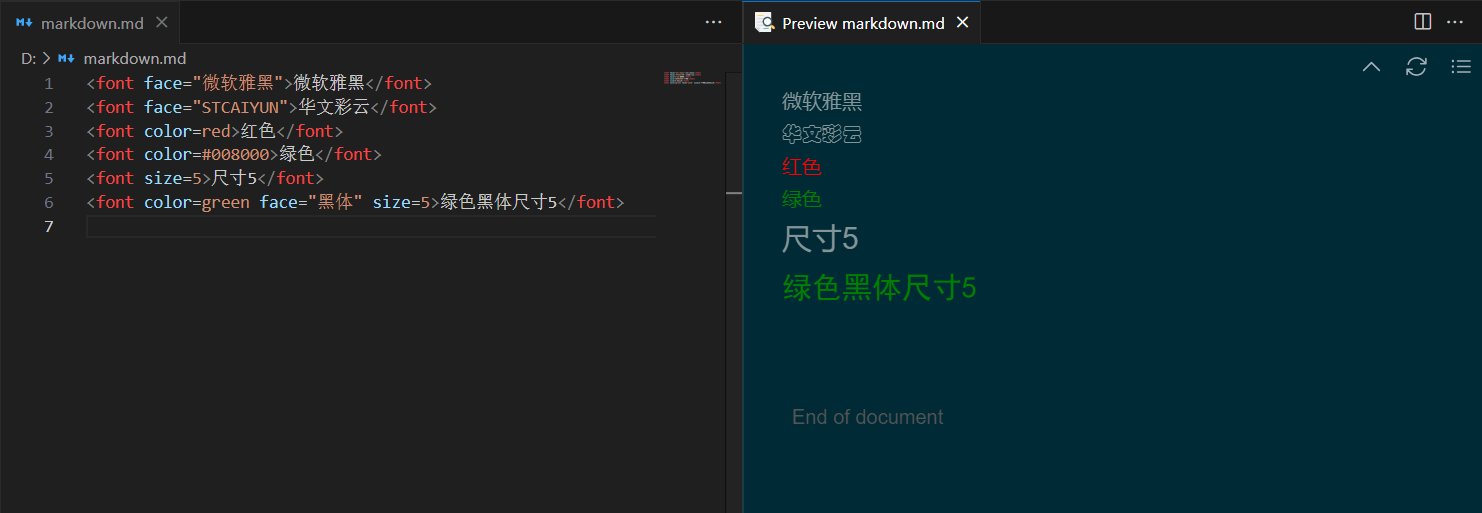The width and height of the screenshot is (1482, 513).
Task: Click the D: breadcrumb segment
Action: point(28,59)
